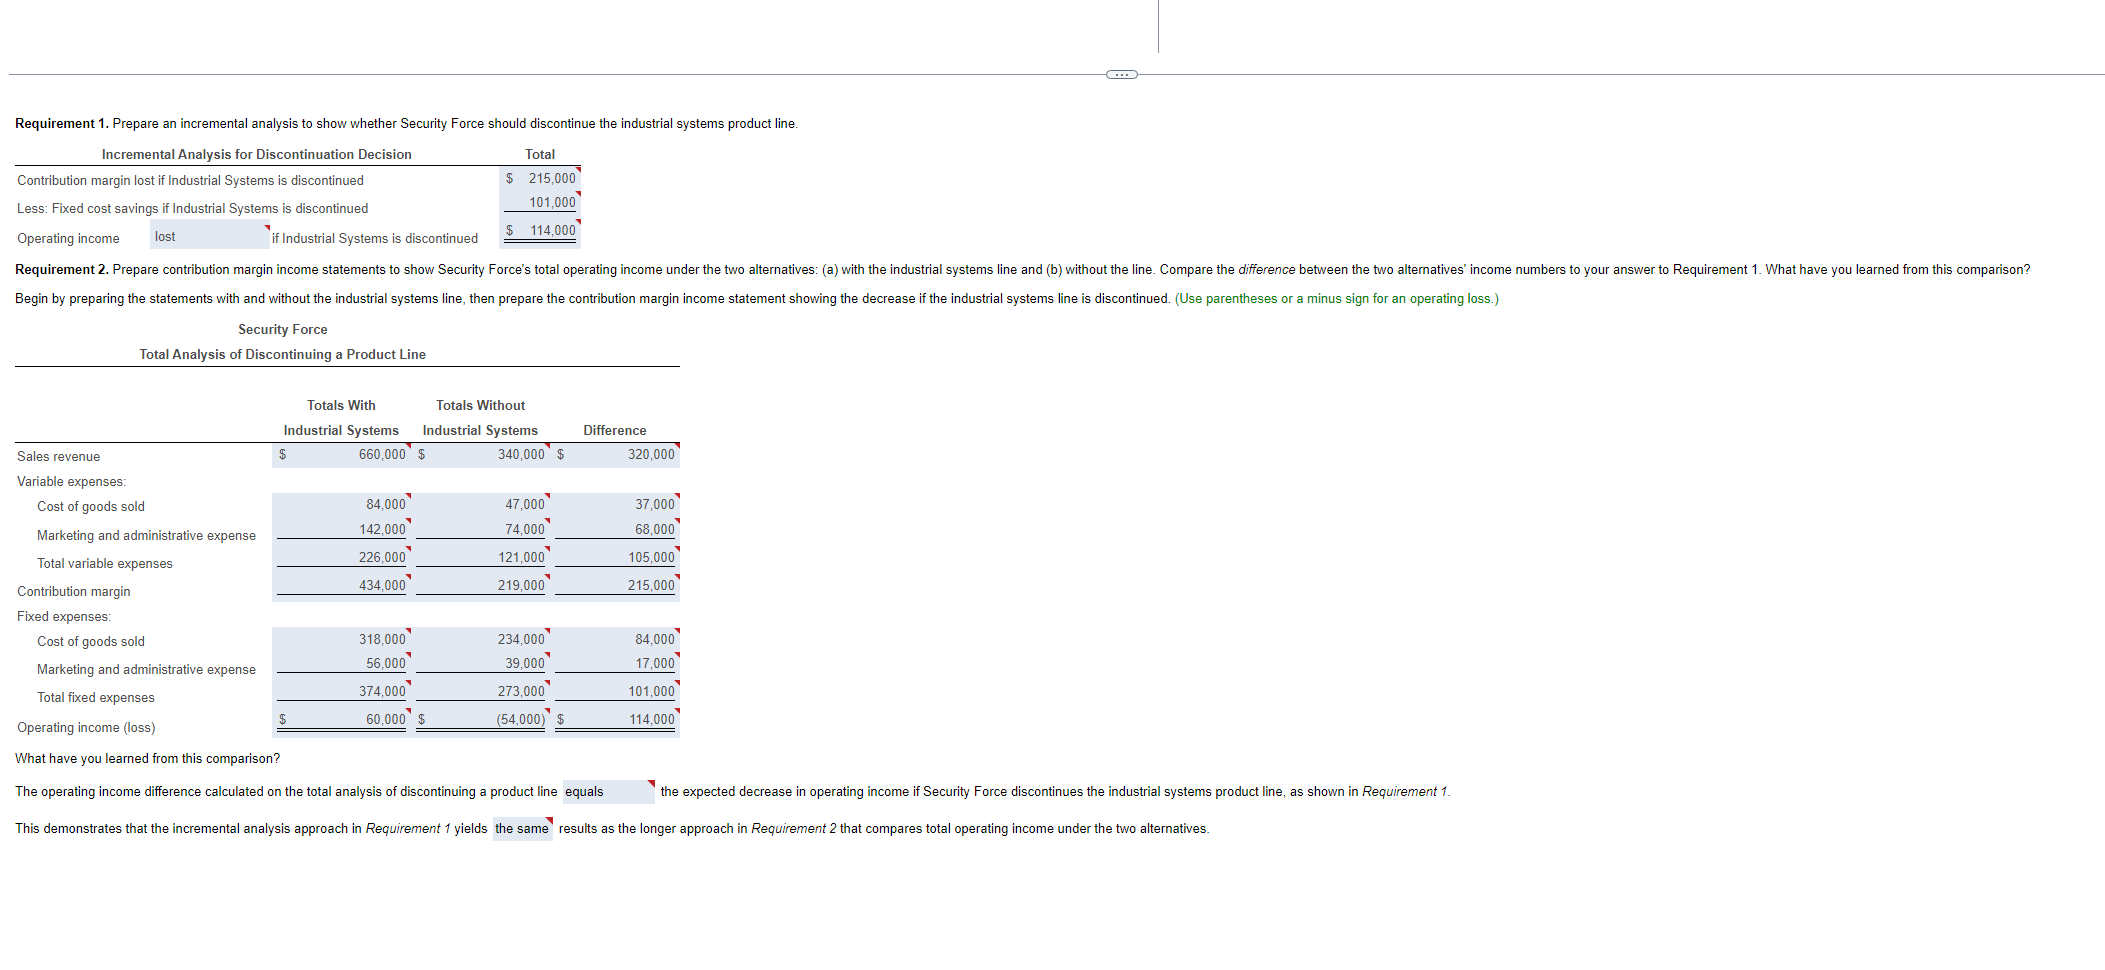Click the red triangle on the Sales revenue Difference cell
The width and height of the screenshot is (2105, 970).
coord(677,446)
